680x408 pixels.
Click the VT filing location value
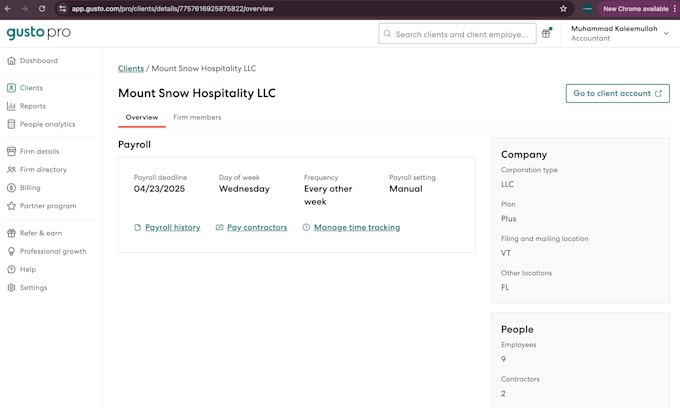(x=506, y=253)
